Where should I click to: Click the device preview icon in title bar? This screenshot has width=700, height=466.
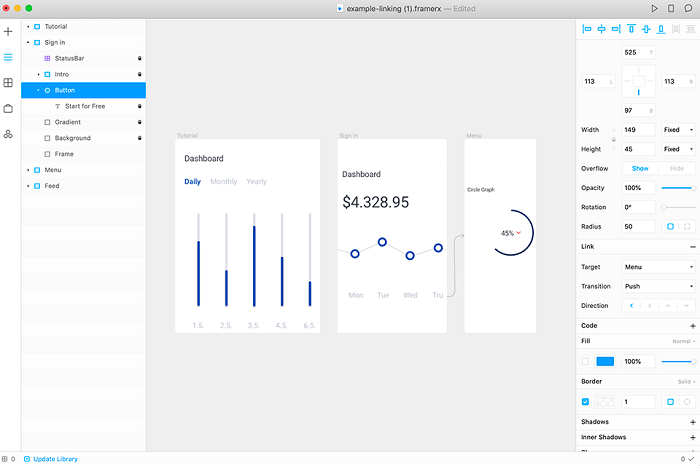click(671, 8)
